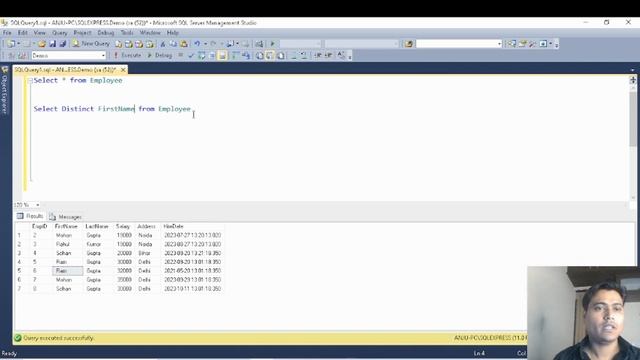Switch to the Messages tab
The width and height of the screenshot is (640, 360).
(66, 217)
